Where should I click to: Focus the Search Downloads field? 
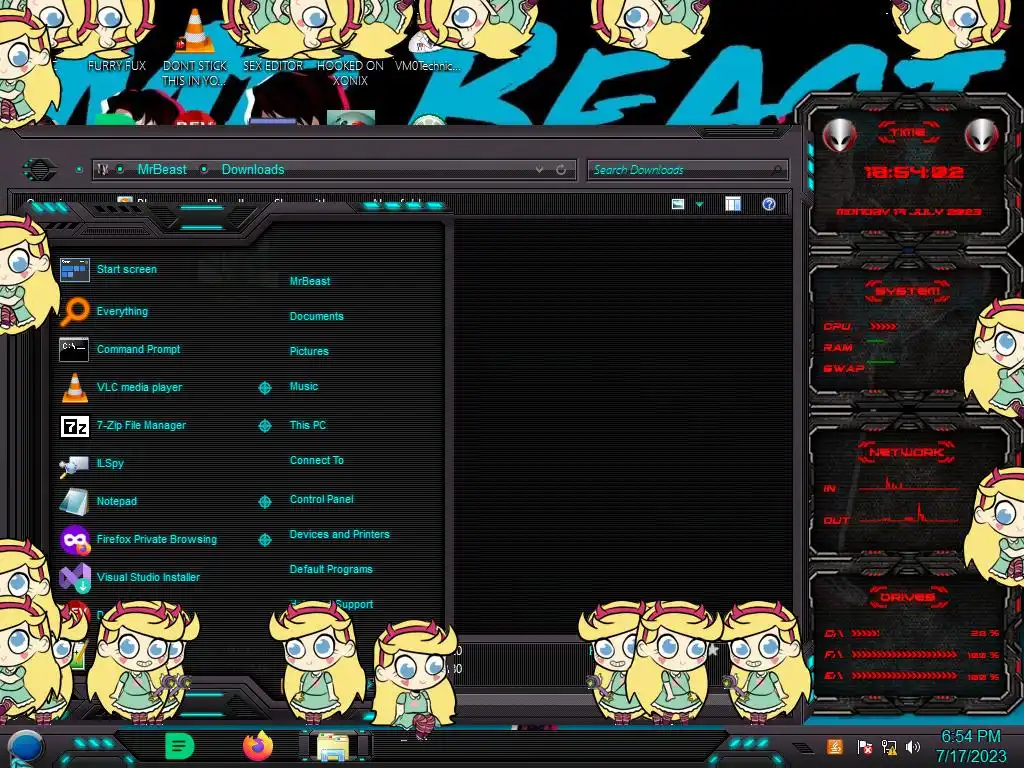coord(679,170)
